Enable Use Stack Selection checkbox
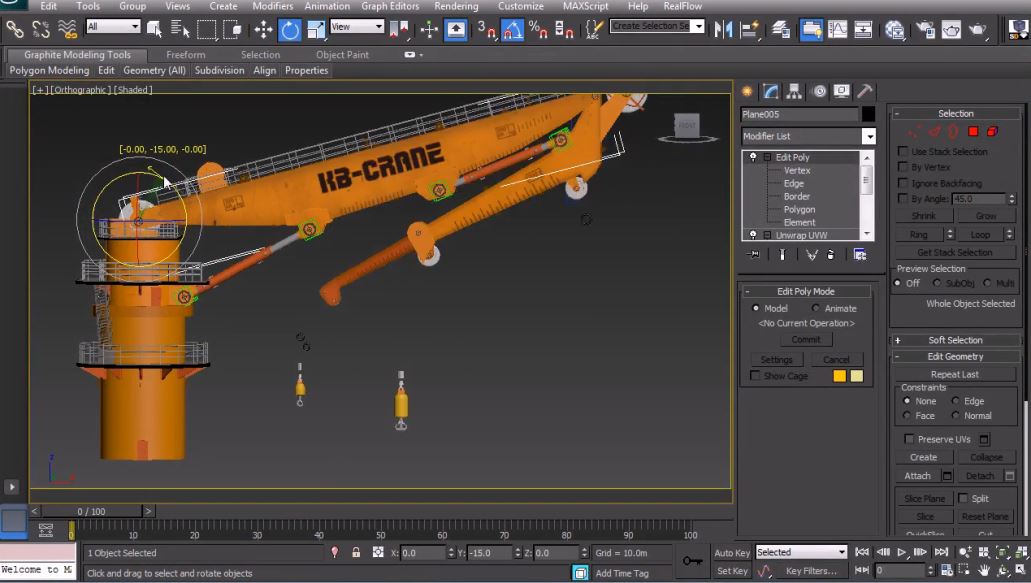Screen dimensions: 1031x583 903,151
